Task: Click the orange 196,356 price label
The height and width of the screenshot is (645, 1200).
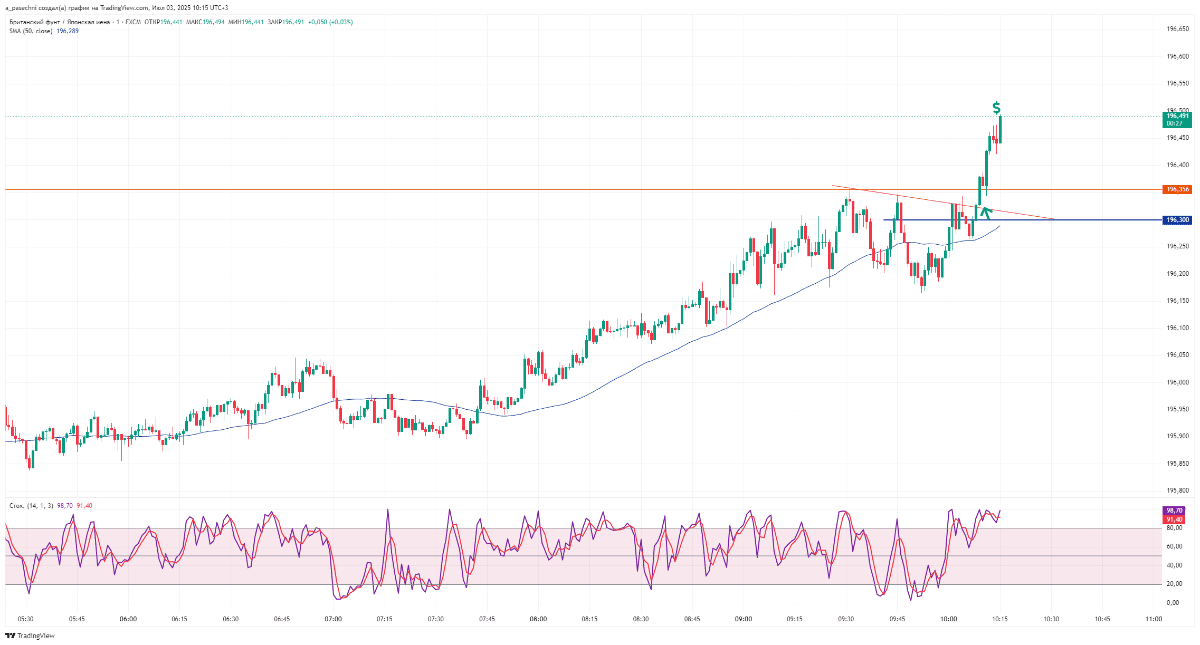Action: click(1176, 189)
